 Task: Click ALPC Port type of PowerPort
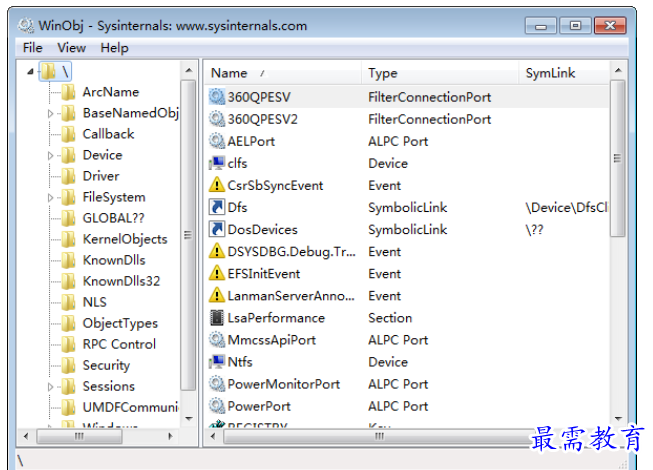tap(398, 406)
